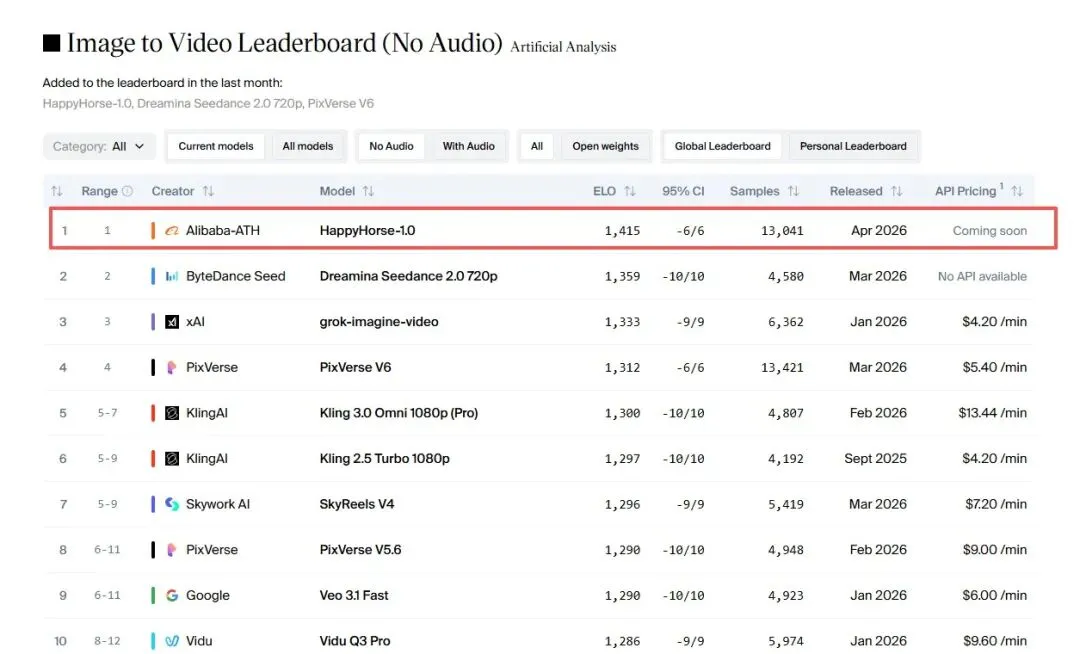
Task: Click the Google logo icon
Action: pos(172,596)
